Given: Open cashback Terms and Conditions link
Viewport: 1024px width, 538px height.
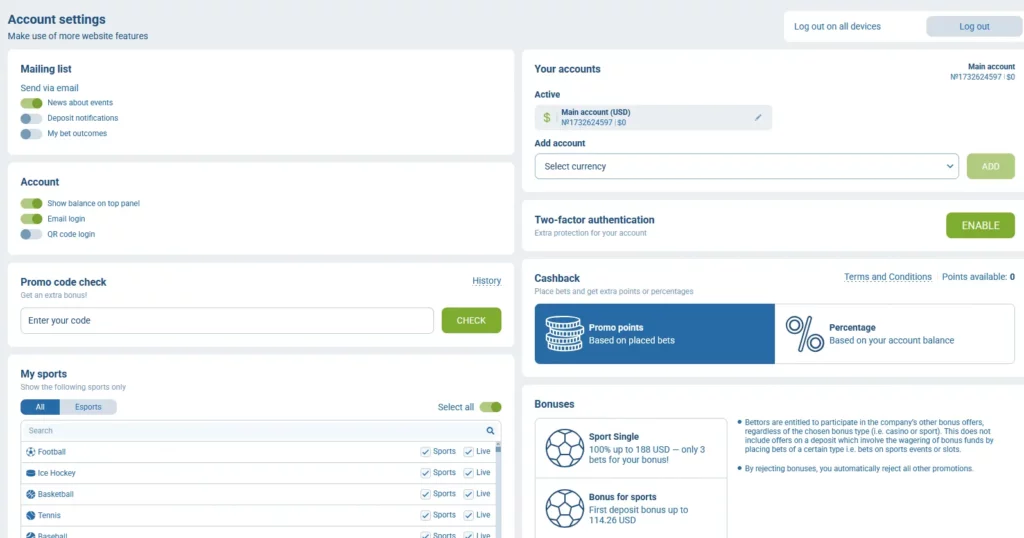Looking at the screenshot, I should (x=888, y=277).
